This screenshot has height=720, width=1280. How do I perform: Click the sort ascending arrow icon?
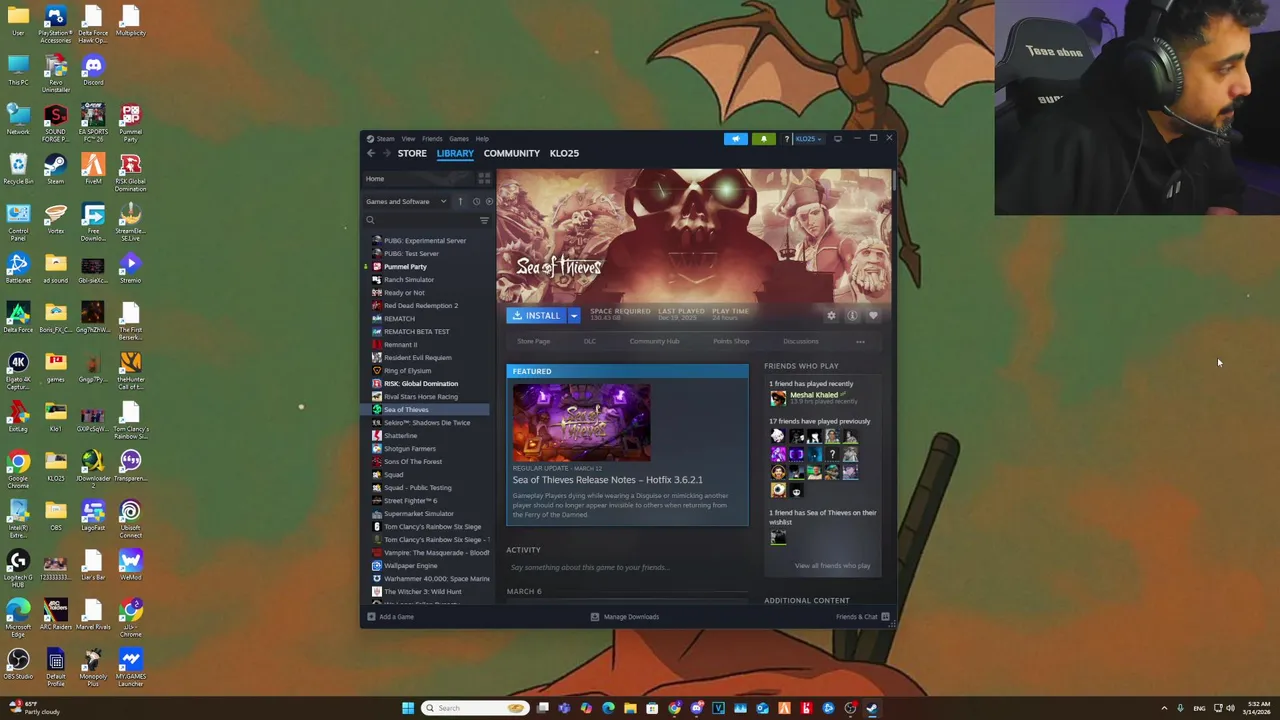460,201
